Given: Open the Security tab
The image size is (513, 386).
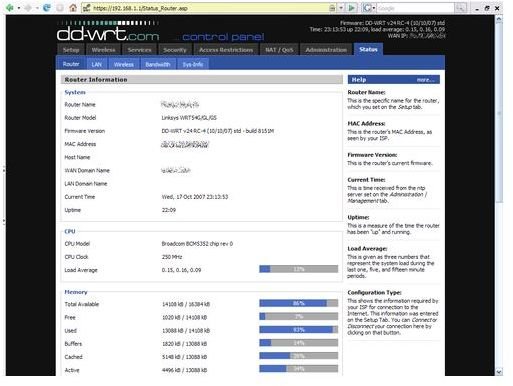Looking at the screenshot, I should pos(175,50).
